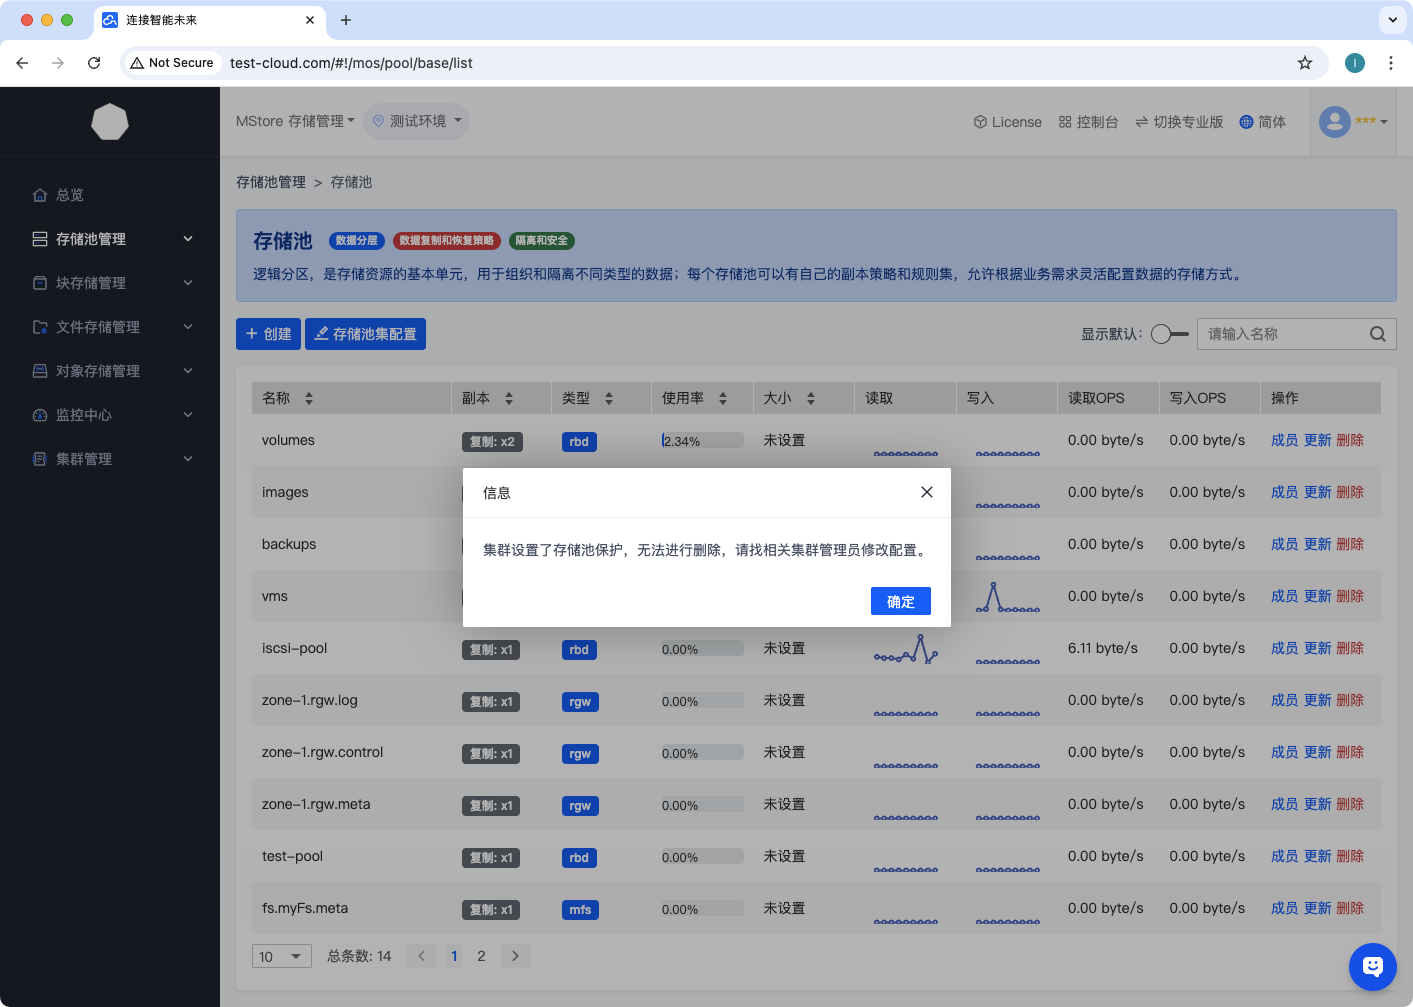The width and height of the screenshot is (1413, 1007).
Task: Open the 测试环境 environment dropdown
Action: coord(417,121)
